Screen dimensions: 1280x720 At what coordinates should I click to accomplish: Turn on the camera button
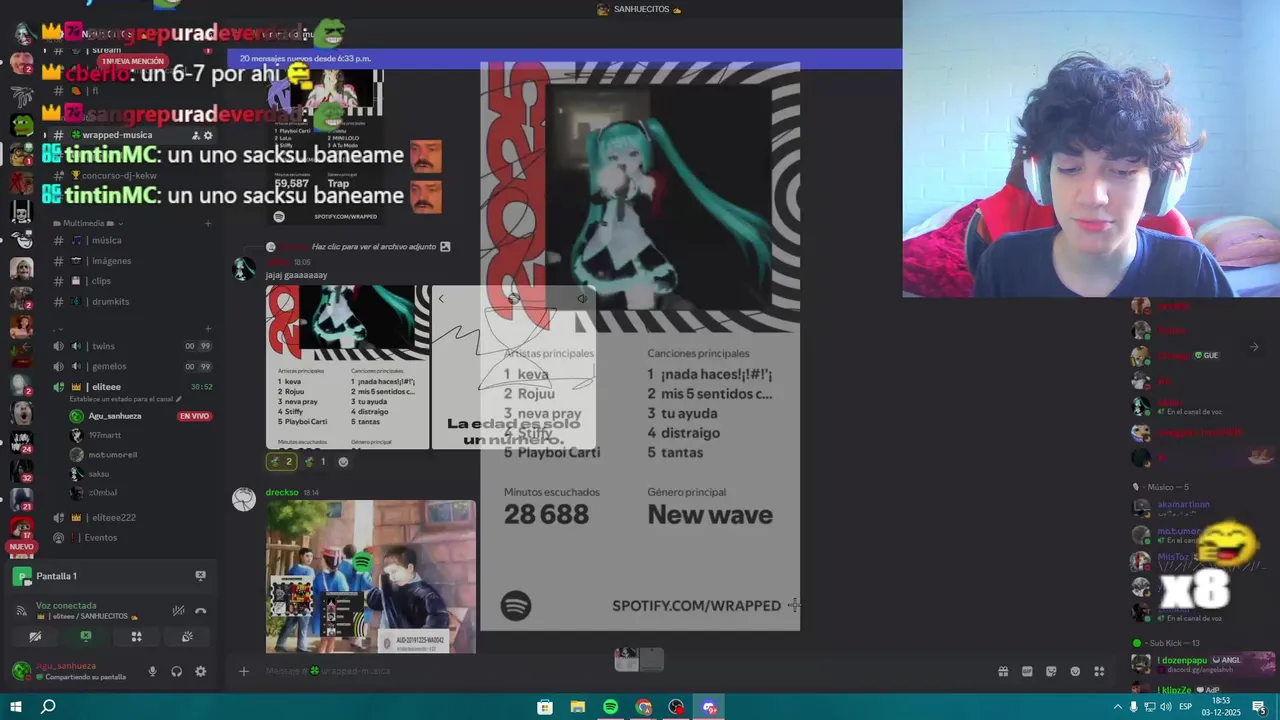(35, 636)
